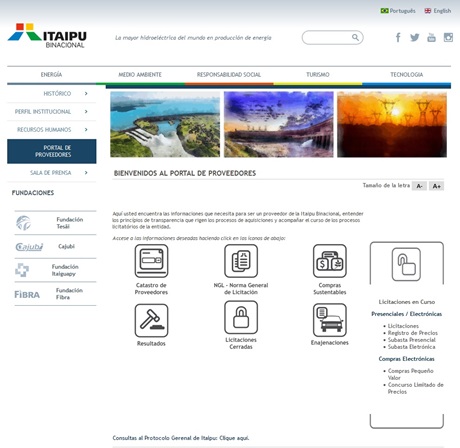
Task: Click the aerial dam spillway photo
Action: click(165, 124)
